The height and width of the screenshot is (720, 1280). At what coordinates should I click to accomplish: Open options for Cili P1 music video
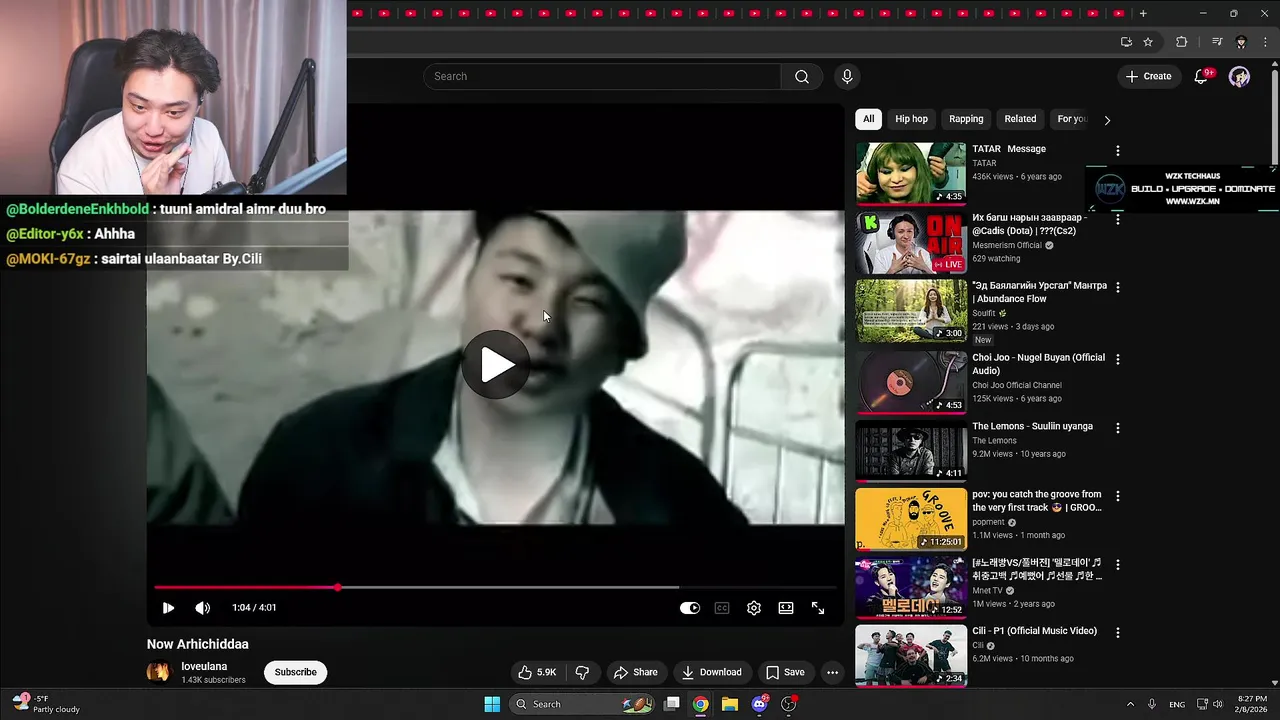[1117, 633]
